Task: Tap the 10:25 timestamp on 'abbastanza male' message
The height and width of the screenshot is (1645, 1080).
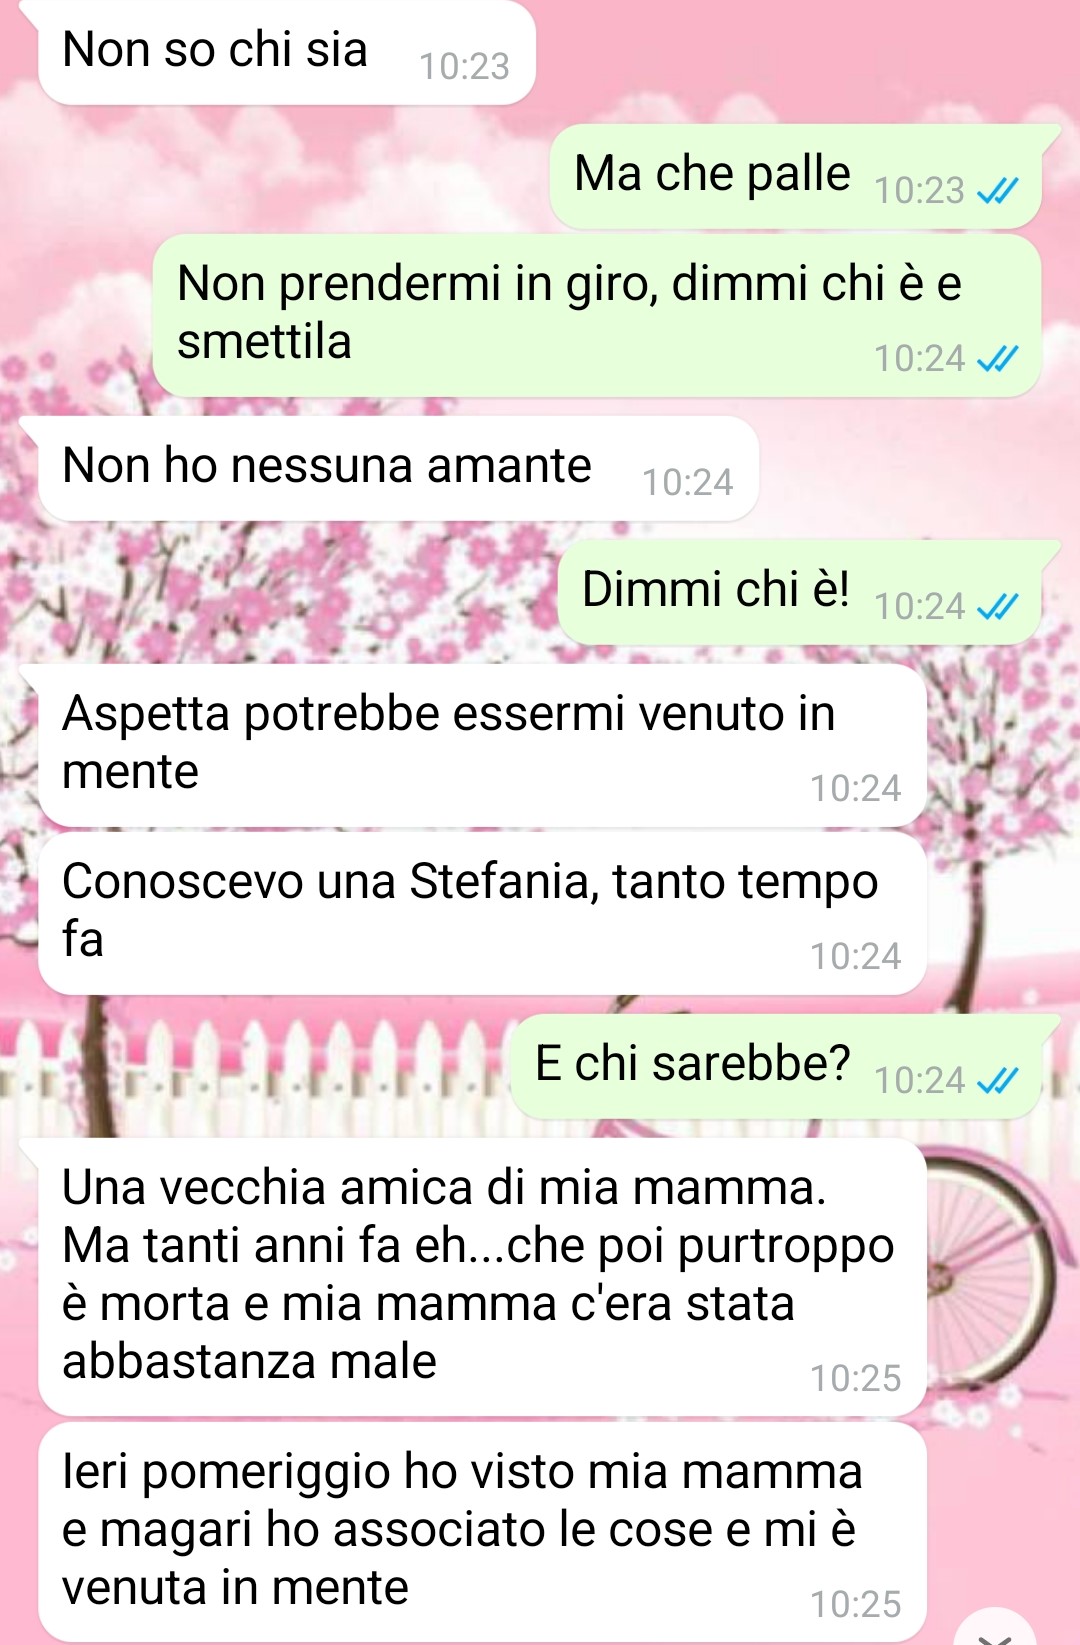Action: click(856, 1378)
